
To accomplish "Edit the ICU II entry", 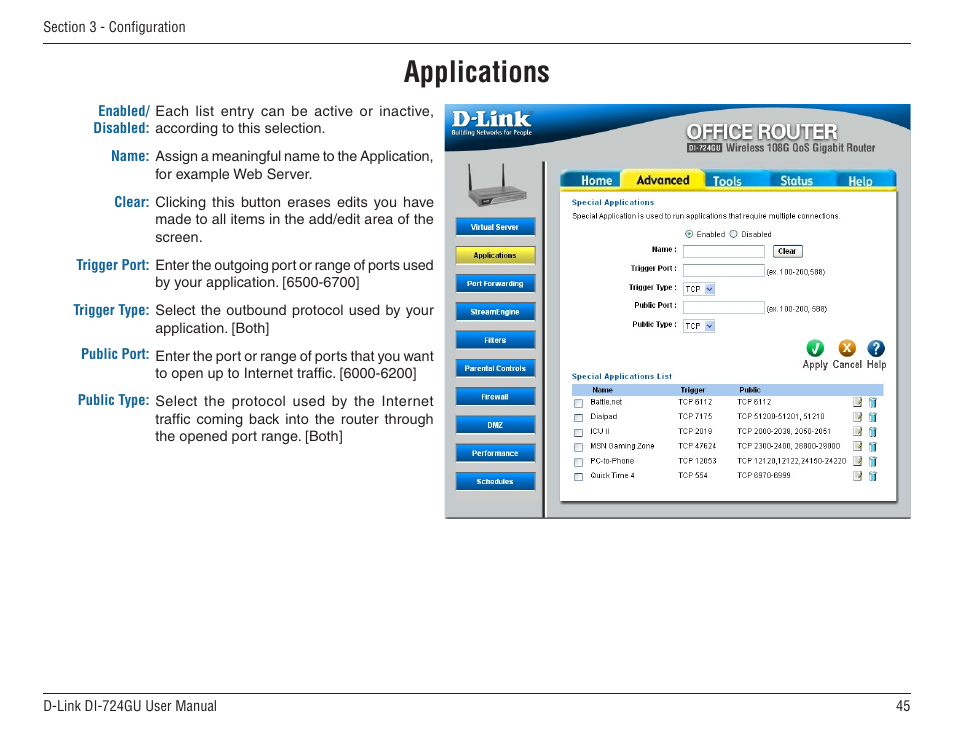I will (x=857, y=431).
